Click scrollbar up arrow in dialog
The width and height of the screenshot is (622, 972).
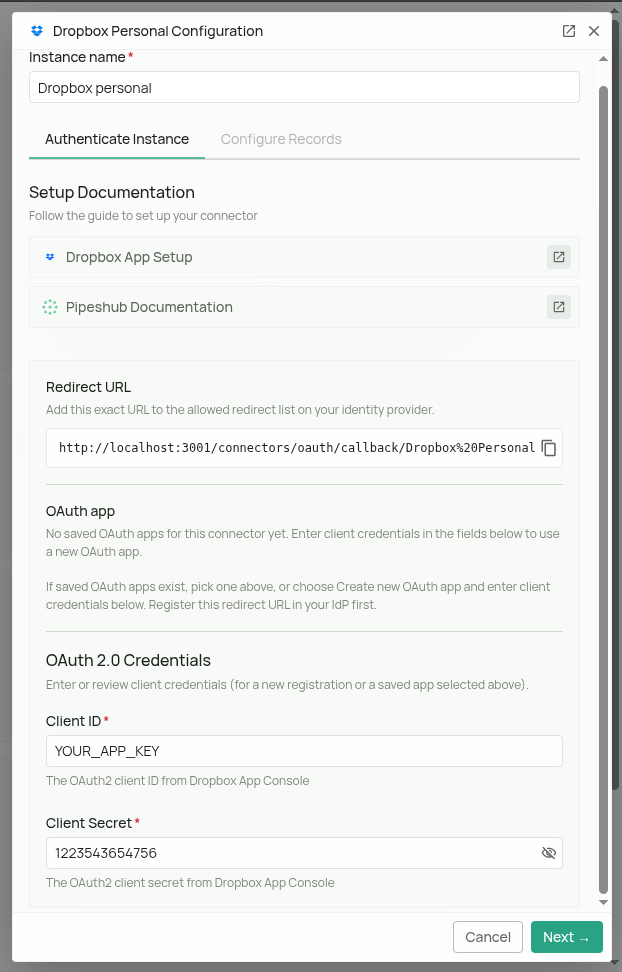[603, 59]
